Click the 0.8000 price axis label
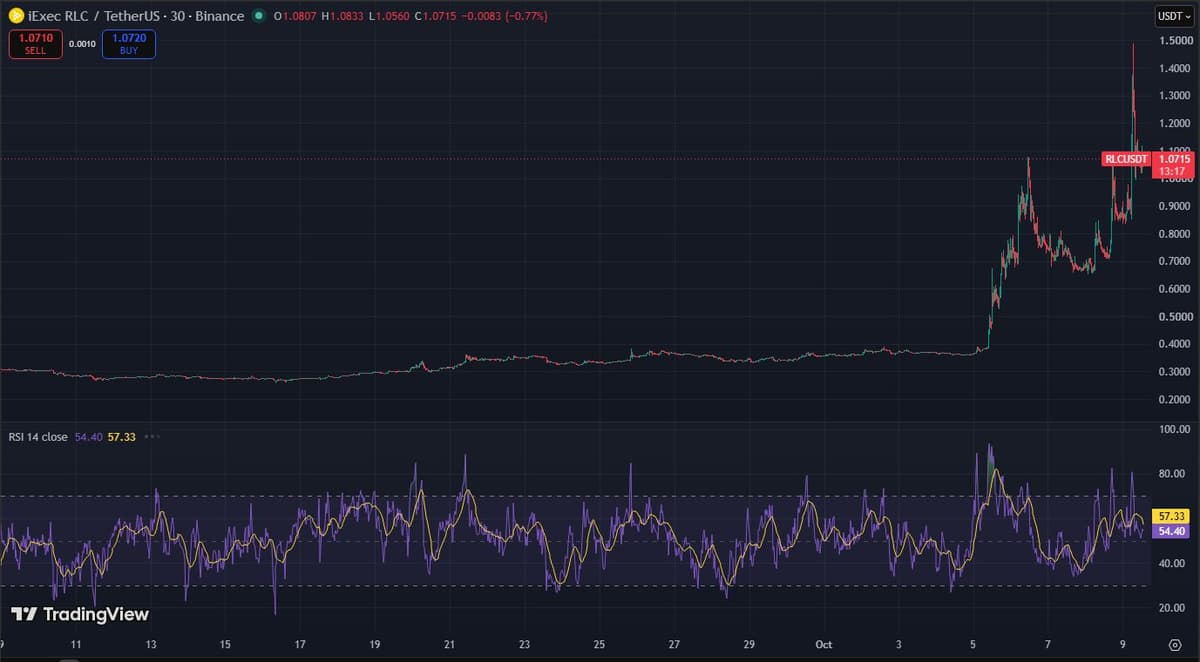Image resolution: width=1200 pixels, height=662 pixels. click(x=1174, y=234)
